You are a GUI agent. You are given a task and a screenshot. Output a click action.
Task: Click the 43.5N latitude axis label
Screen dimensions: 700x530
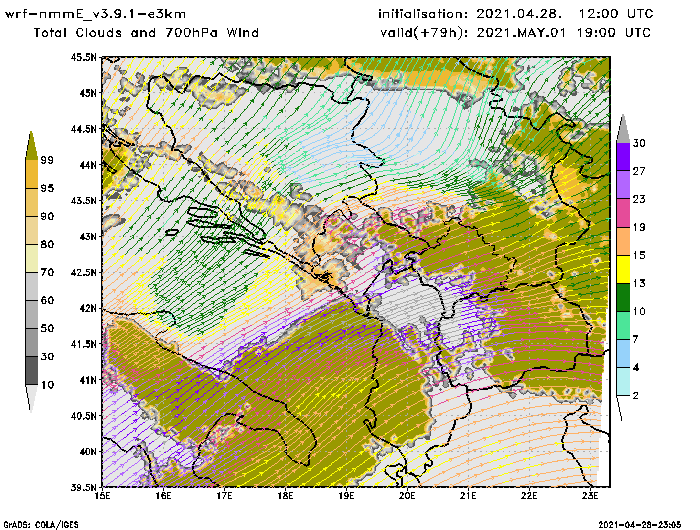tap(83, 200)
